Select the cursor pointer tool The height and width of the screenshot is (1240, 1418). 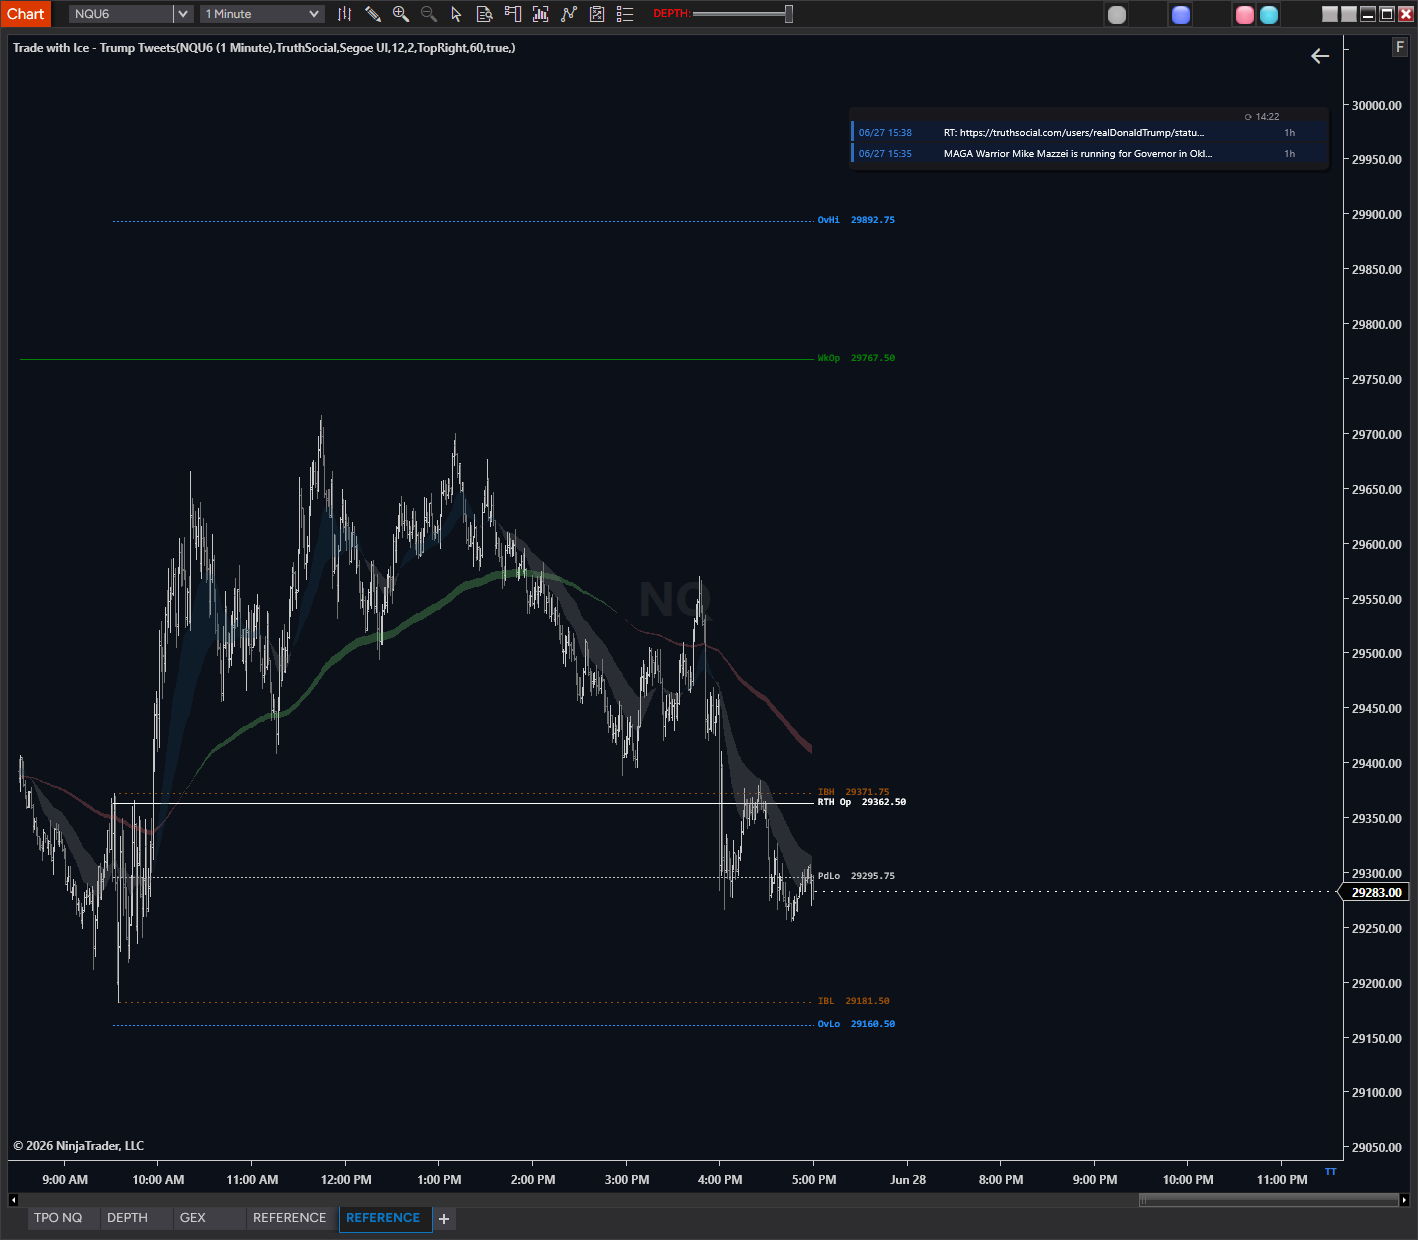pyautogui.click(x=456, y=14)
